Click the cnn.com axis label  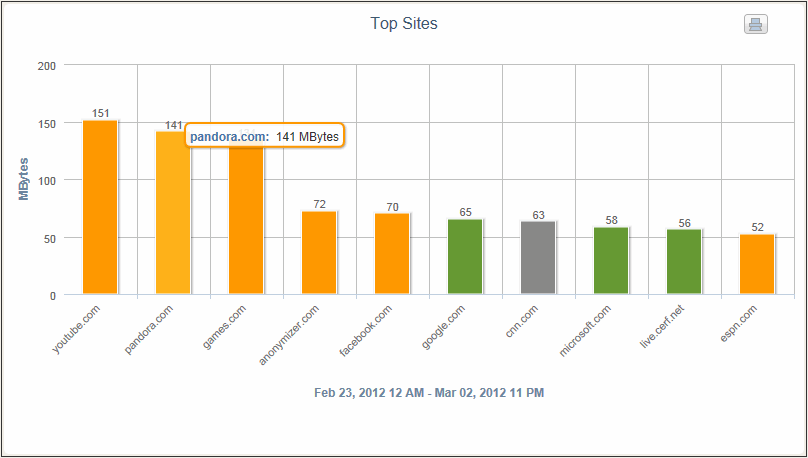[x=522, y=321]
